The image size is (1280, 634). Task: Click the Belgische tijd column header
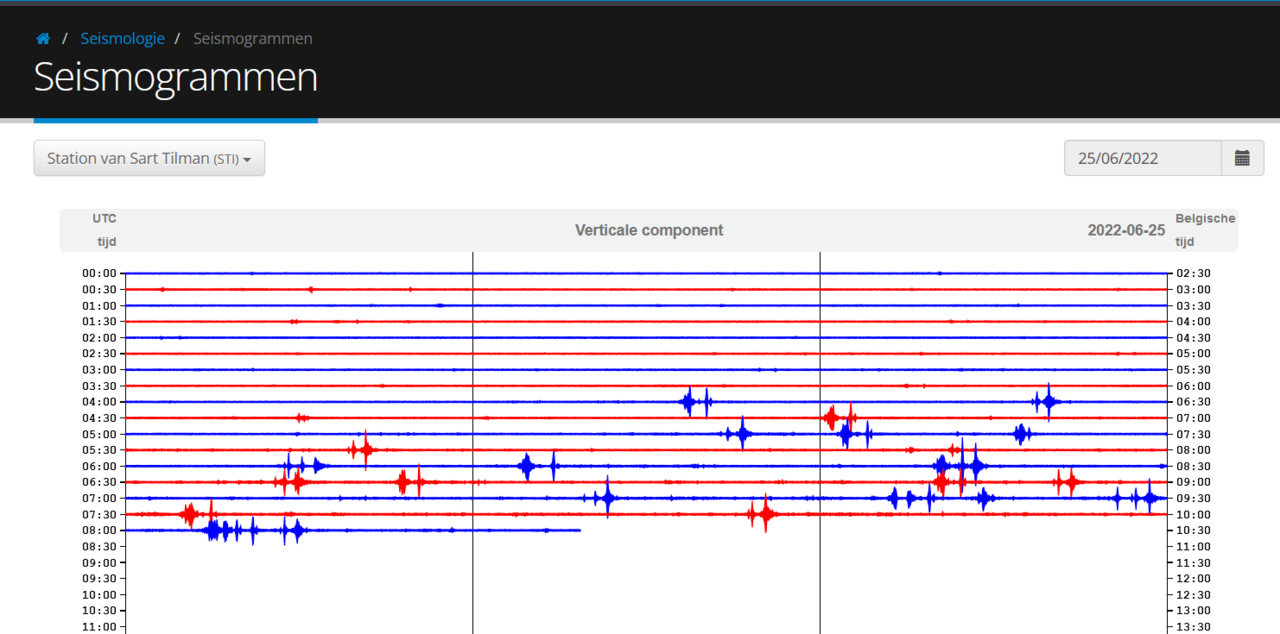tap(1205, 230)
